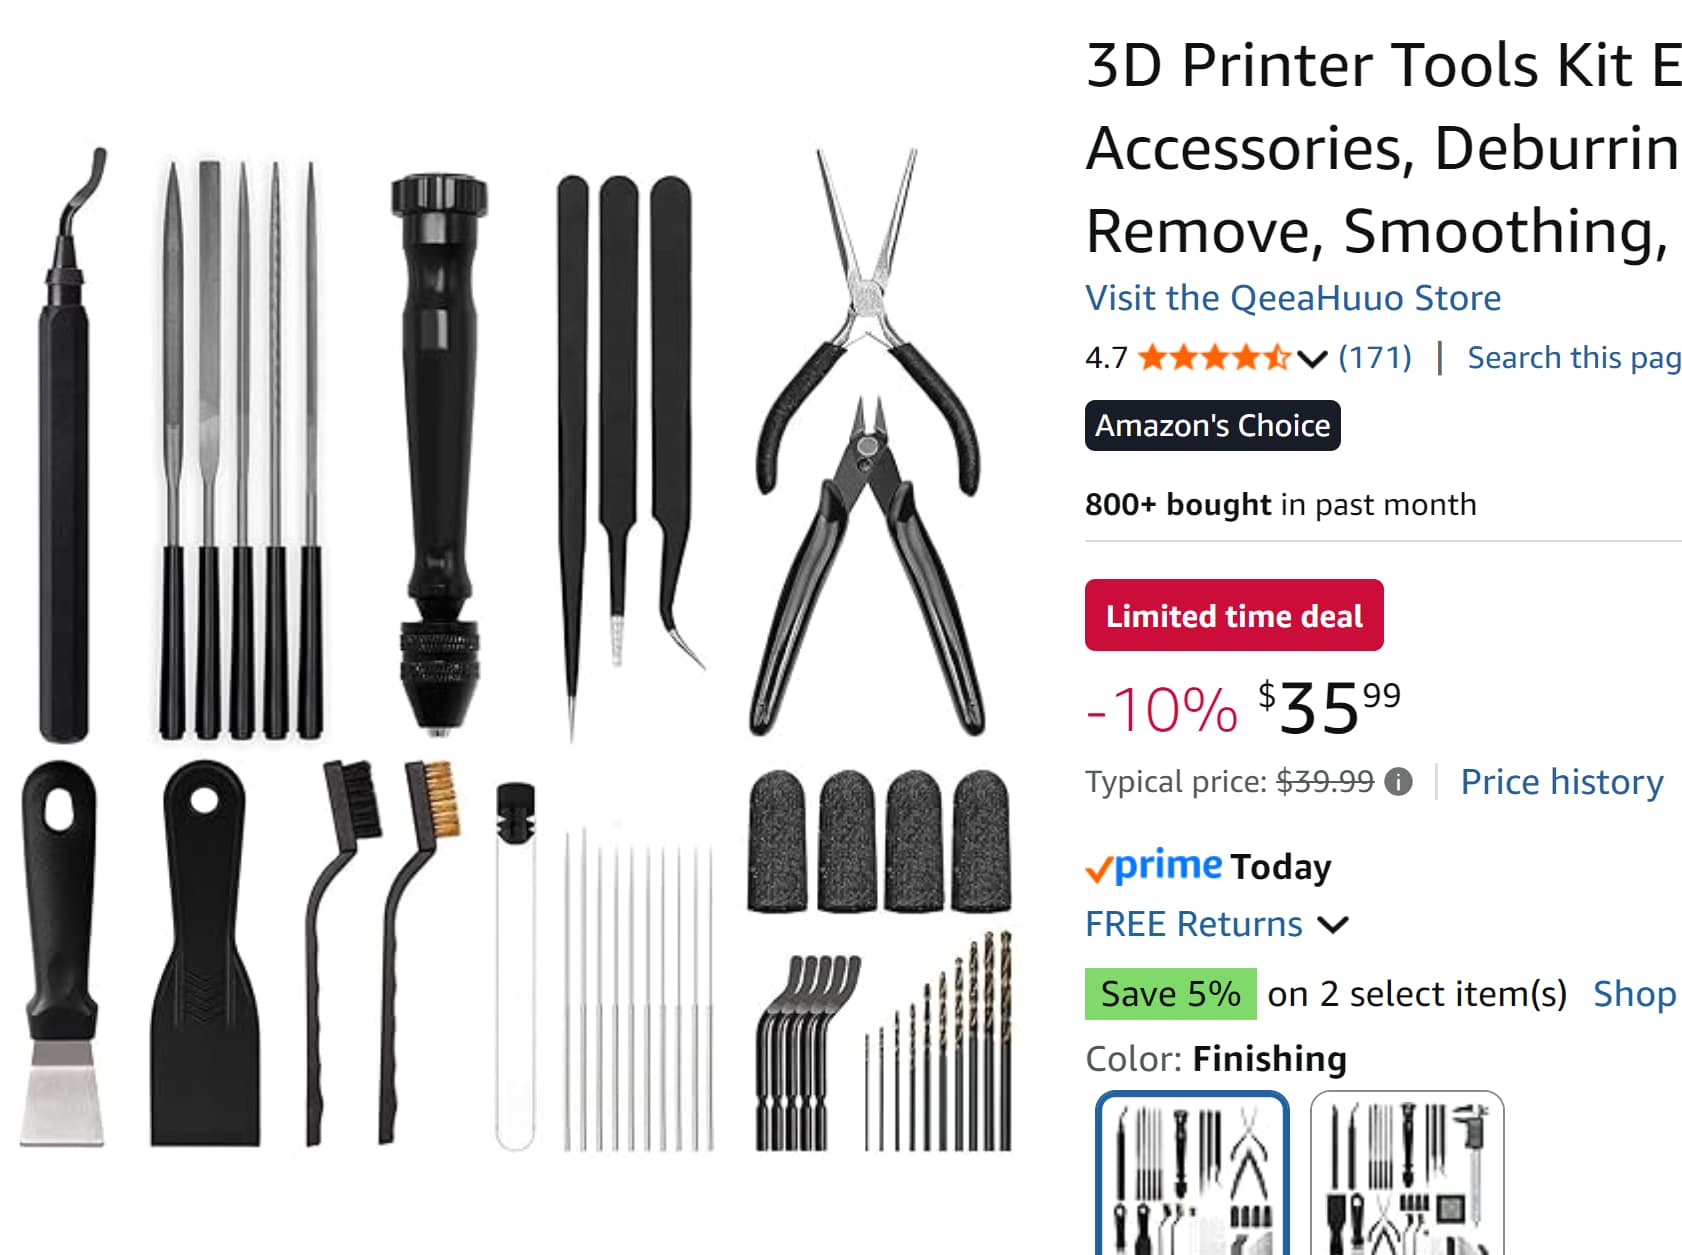Click the Amazon's Choice badge
This screenshot has width=1682, height=1255.
(x=1213, y=426)
